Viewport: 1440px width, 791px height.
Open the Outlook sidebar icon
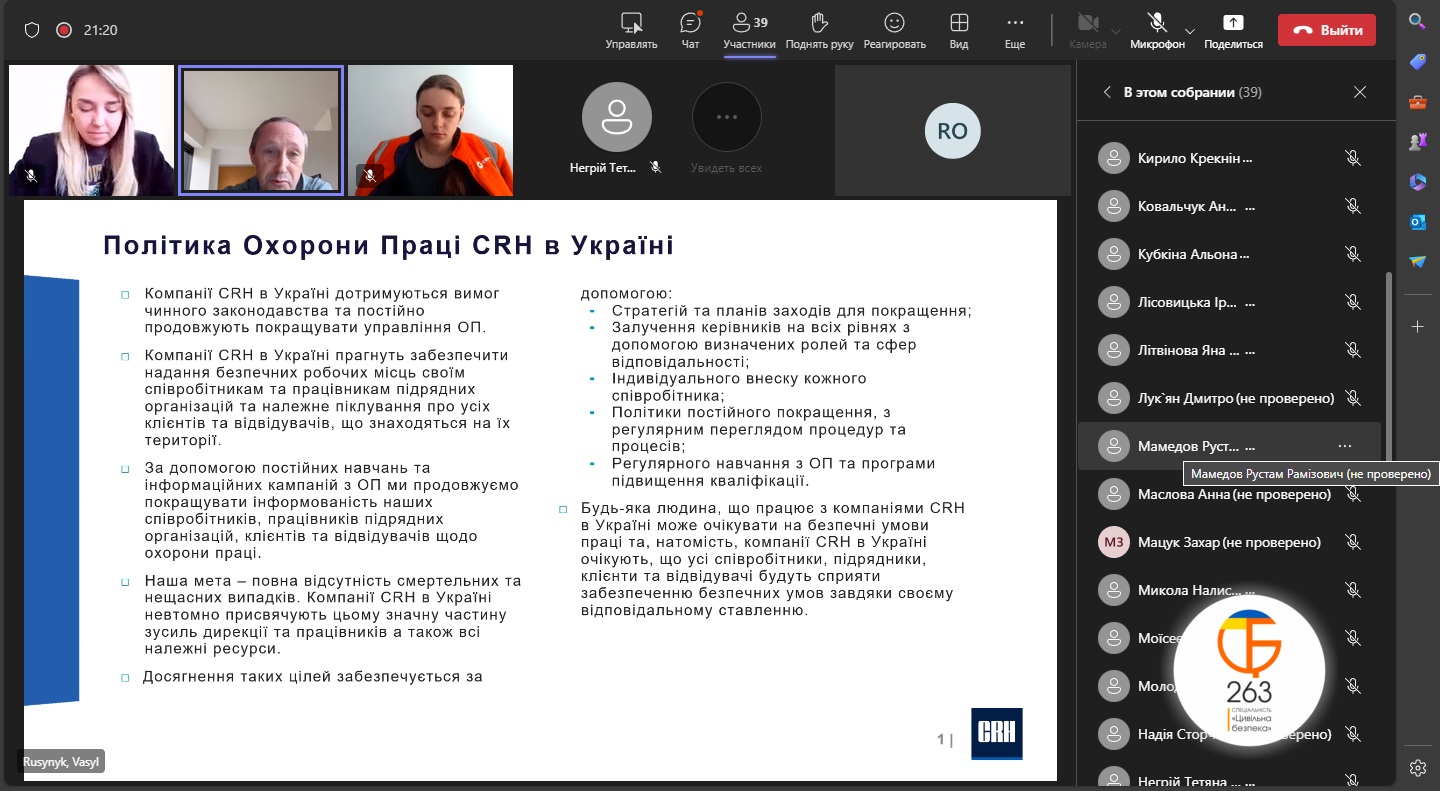(1417, 222)
